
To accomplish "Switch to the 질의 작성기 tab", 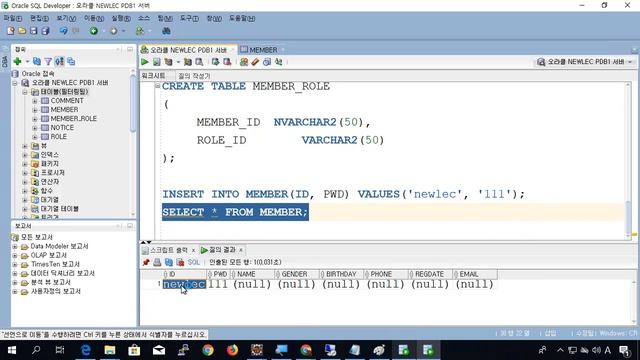I will (194, 76).
